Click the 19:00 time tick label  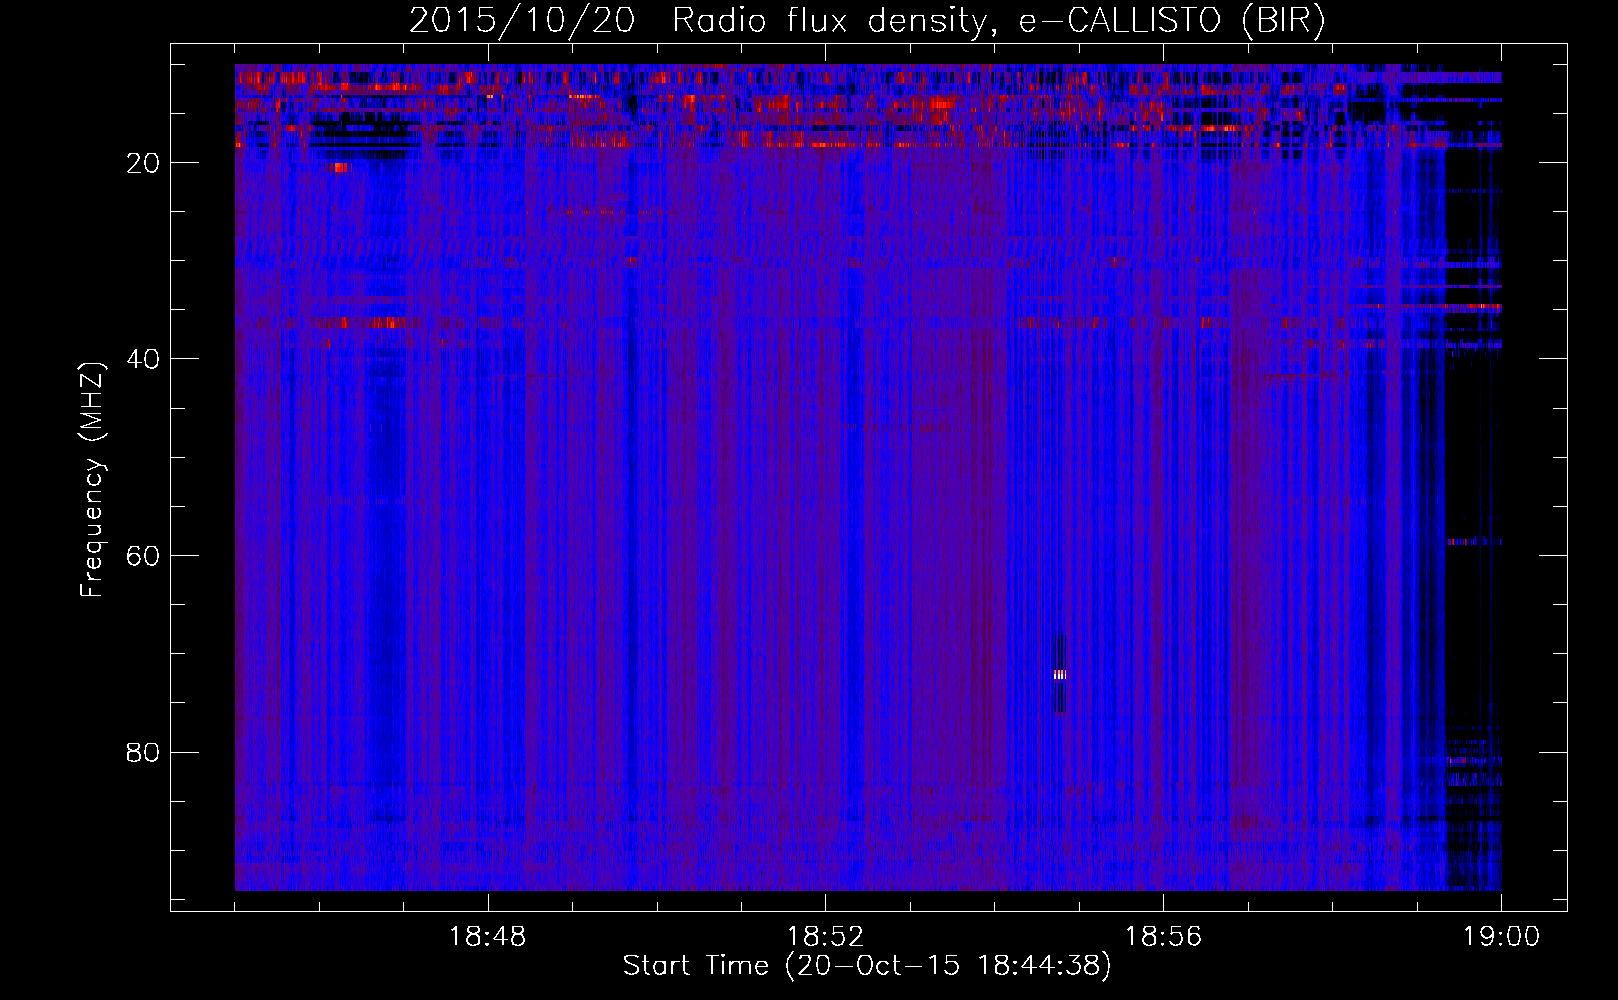(x=1502, y=937)
